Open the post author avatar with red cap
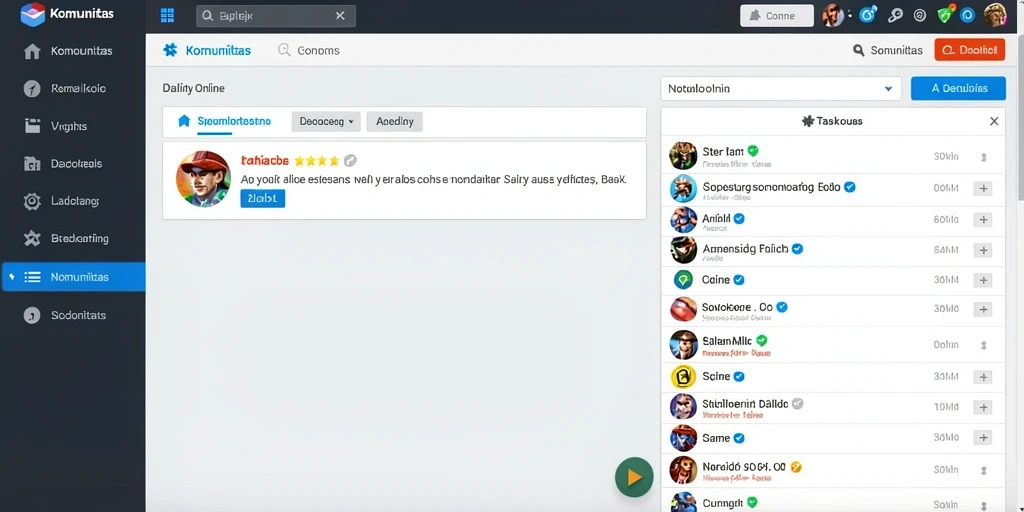The image size is (1024, 512). point(203,179)
